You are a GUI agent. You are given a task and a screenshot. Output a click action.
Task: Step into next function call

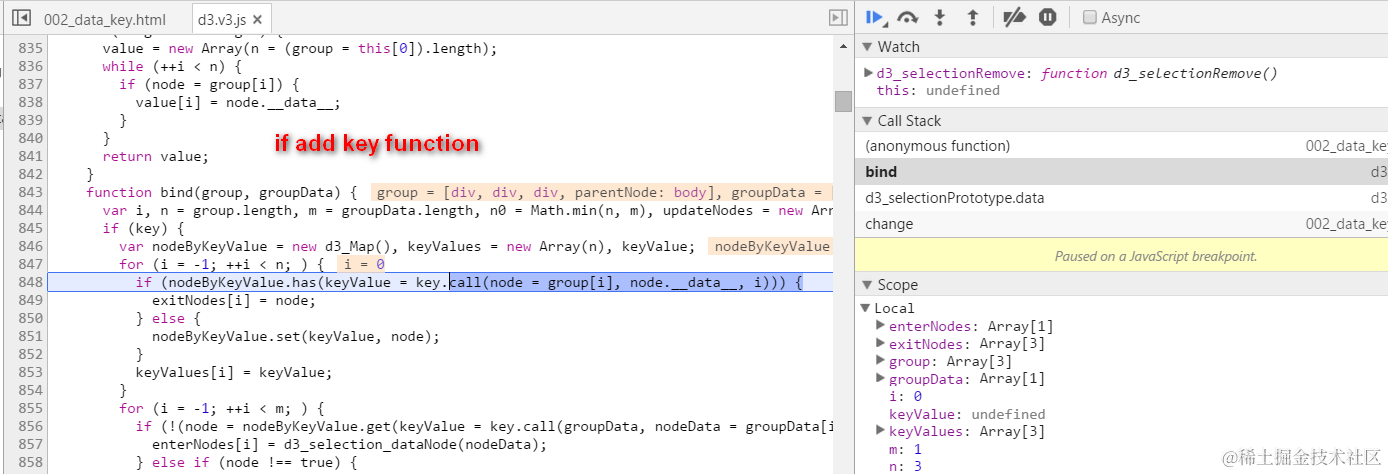pos(940,17)
